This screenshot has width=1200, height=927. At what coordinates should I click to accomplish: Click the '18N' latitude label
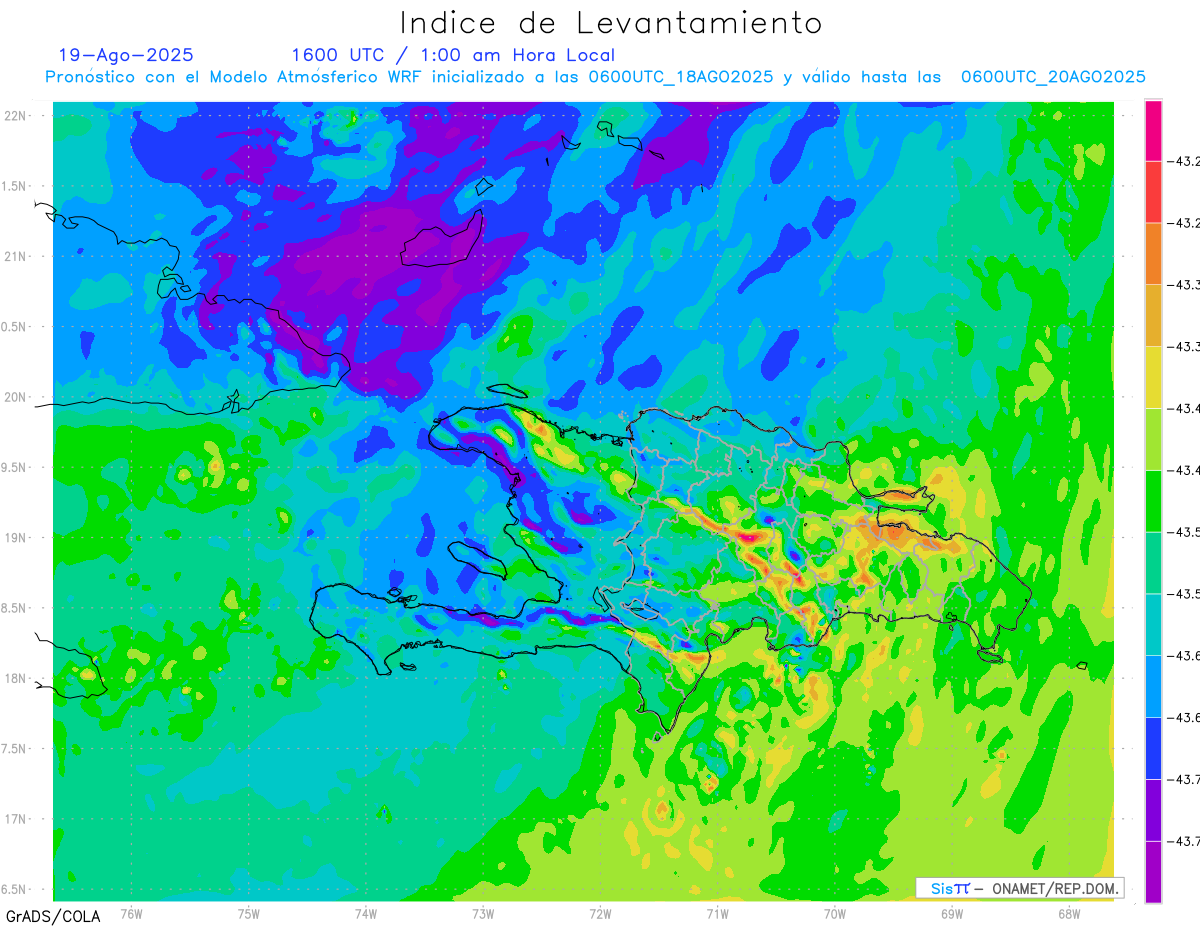pyautogui.click(x=17, y=678)
